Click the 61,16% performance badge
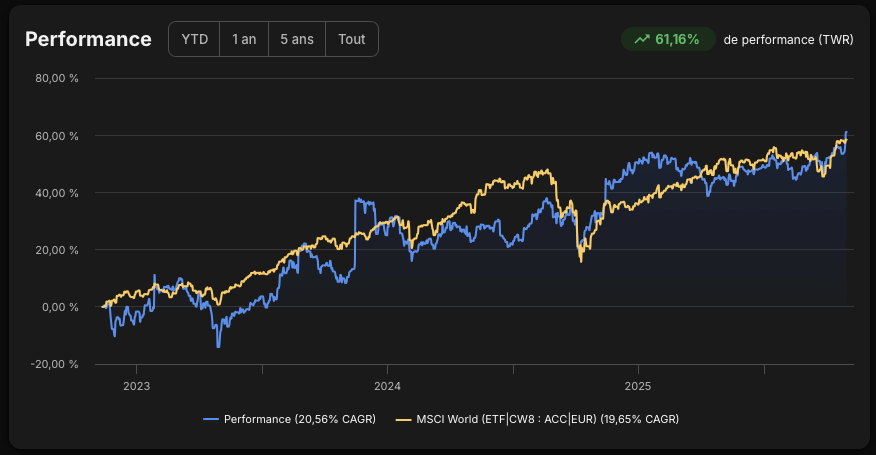 (668, 39)
